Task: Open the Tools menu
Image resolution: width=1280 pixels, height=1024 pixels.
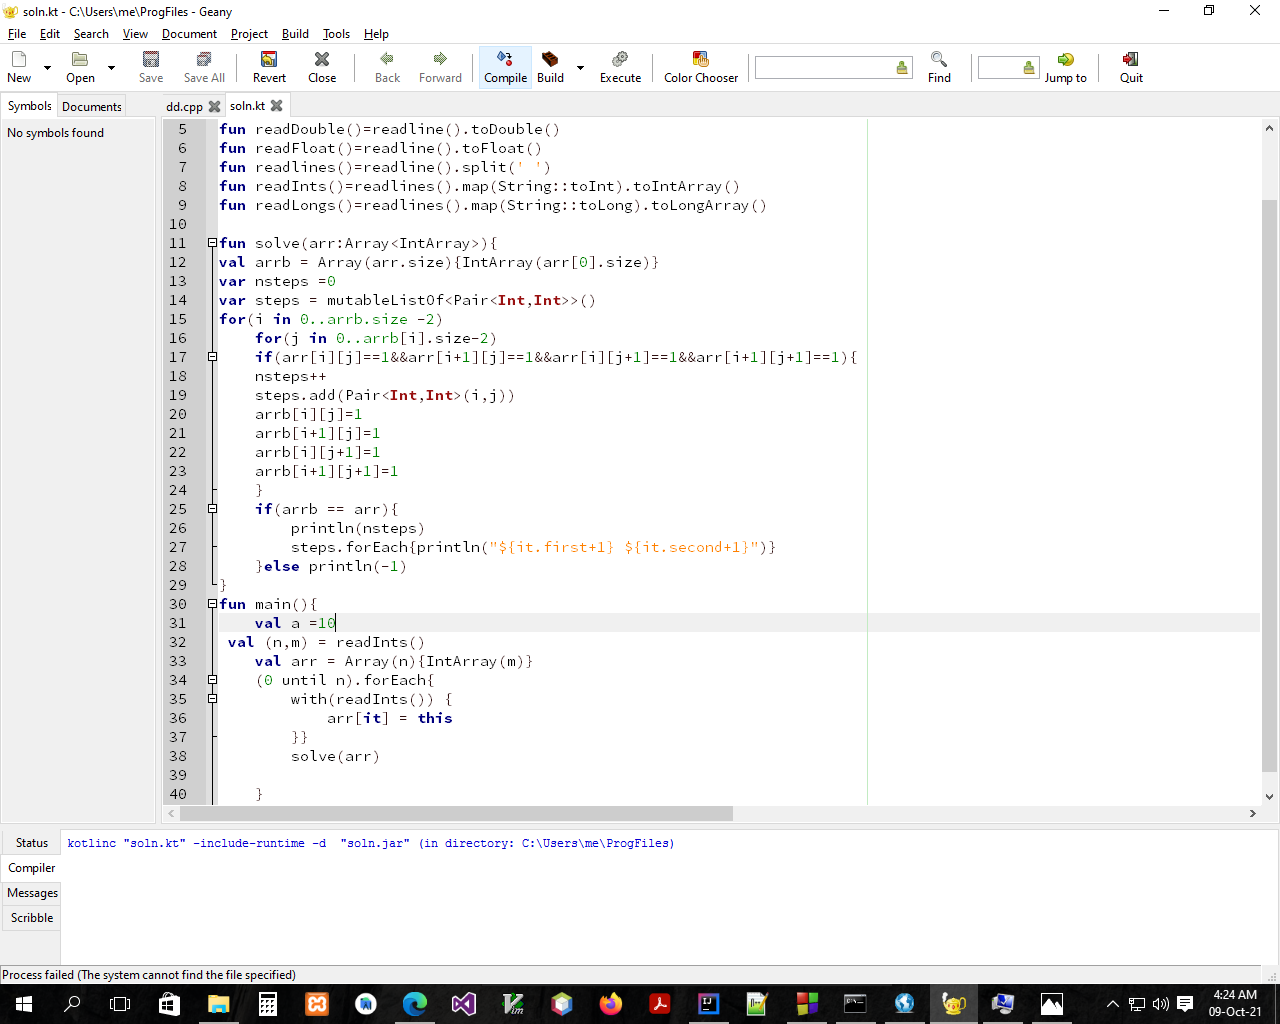Action: click(x=336, y=34)
